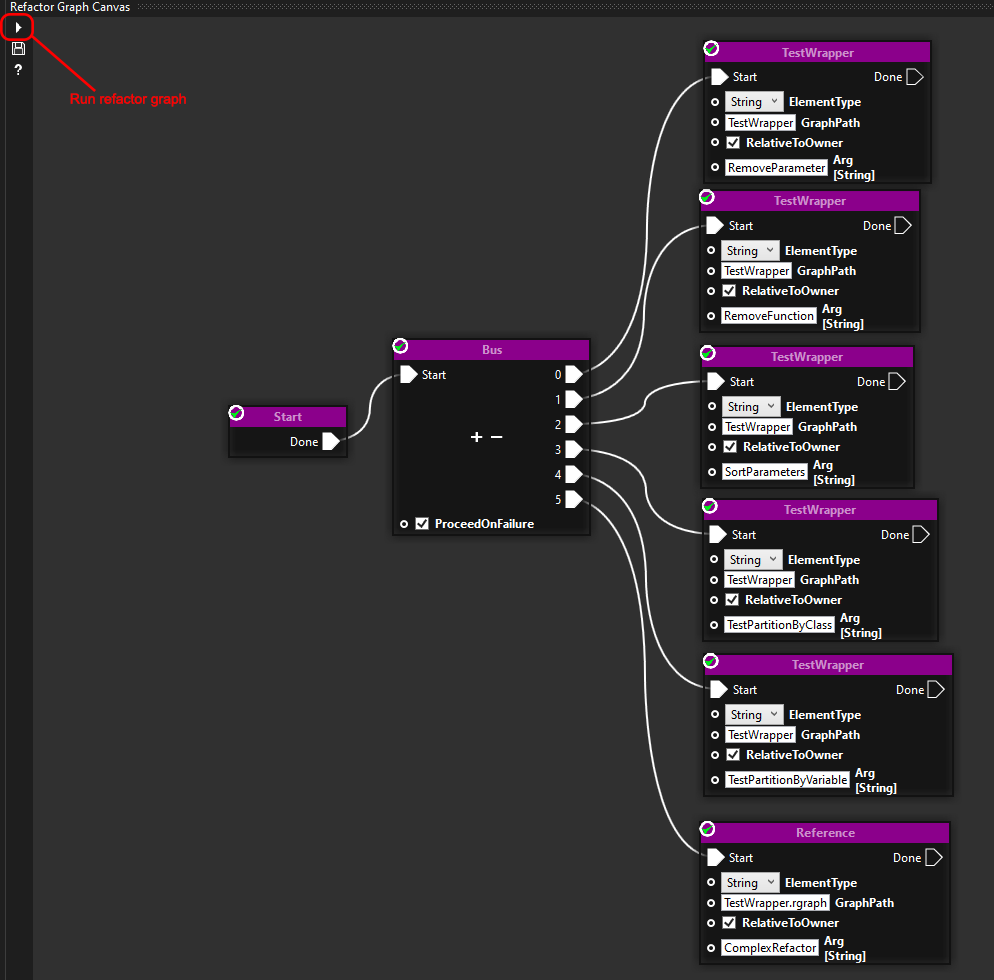
Task: Click status check icon on Start node
Action: 236,413
